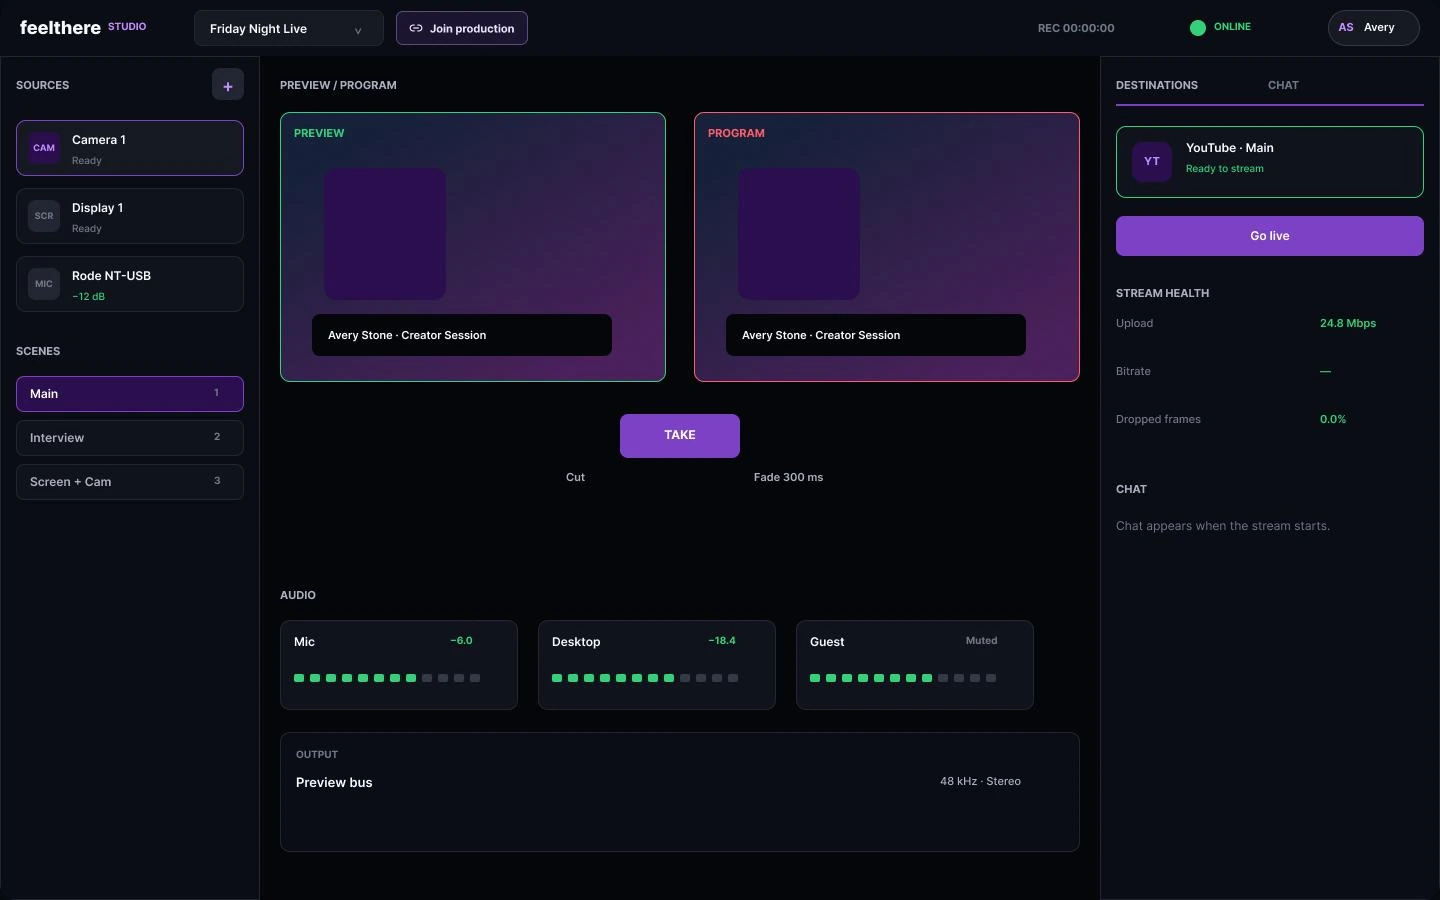1440x900 pixels.
Task: Click the Program monitor
Action: point(887,247)
